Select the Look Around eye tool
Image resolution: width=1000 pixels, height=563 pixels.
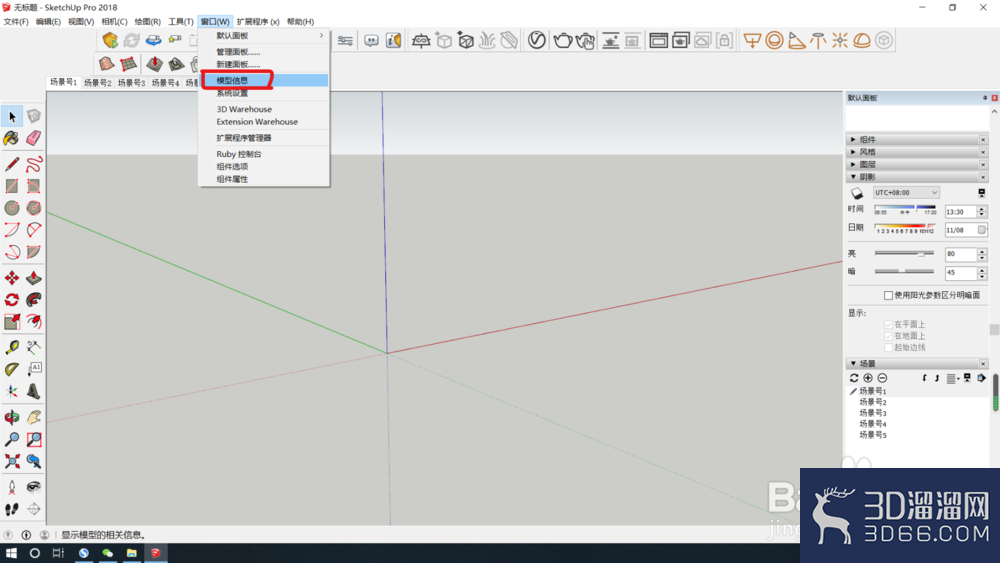34,487
